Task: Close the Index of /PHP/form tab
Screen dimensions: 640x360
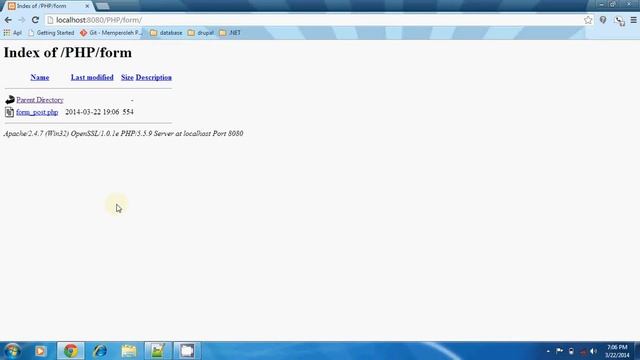Action: (x=87, y=6)
